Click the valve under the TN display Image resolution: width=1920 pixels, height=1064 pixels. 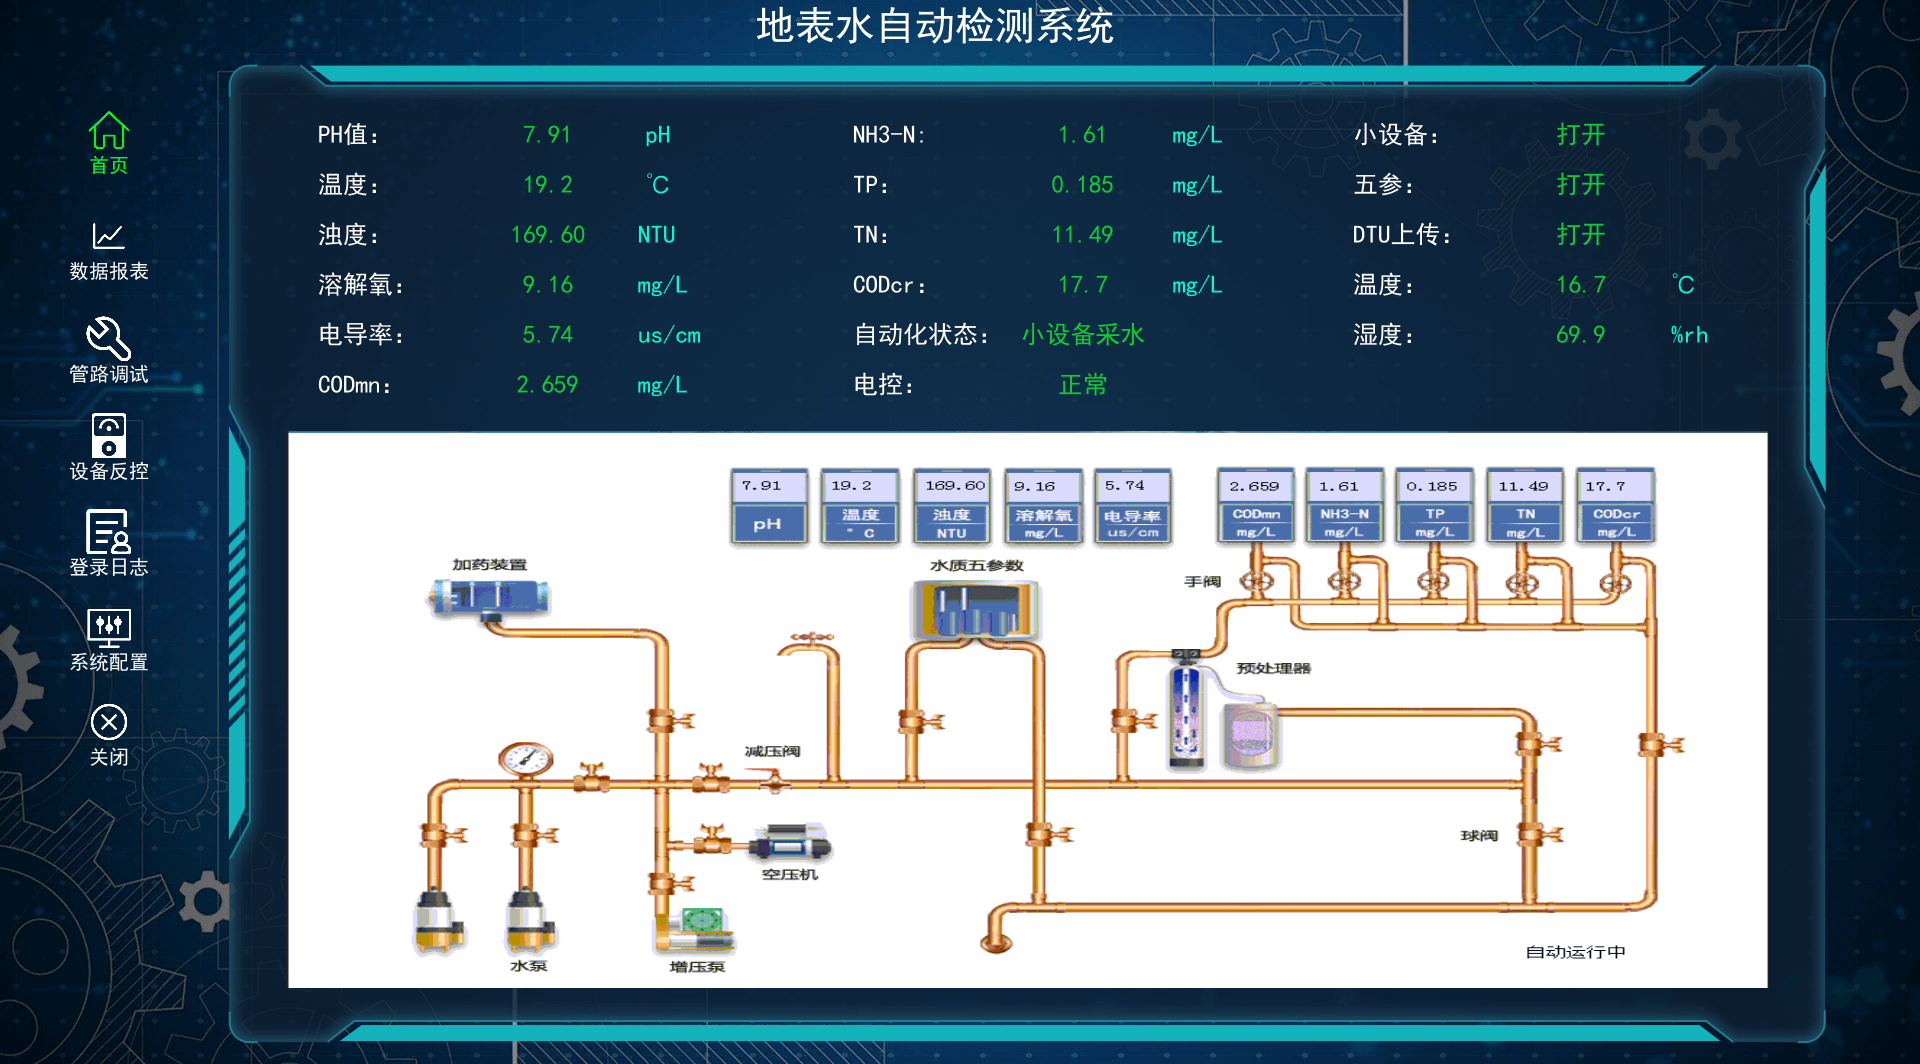point(1522,581)
